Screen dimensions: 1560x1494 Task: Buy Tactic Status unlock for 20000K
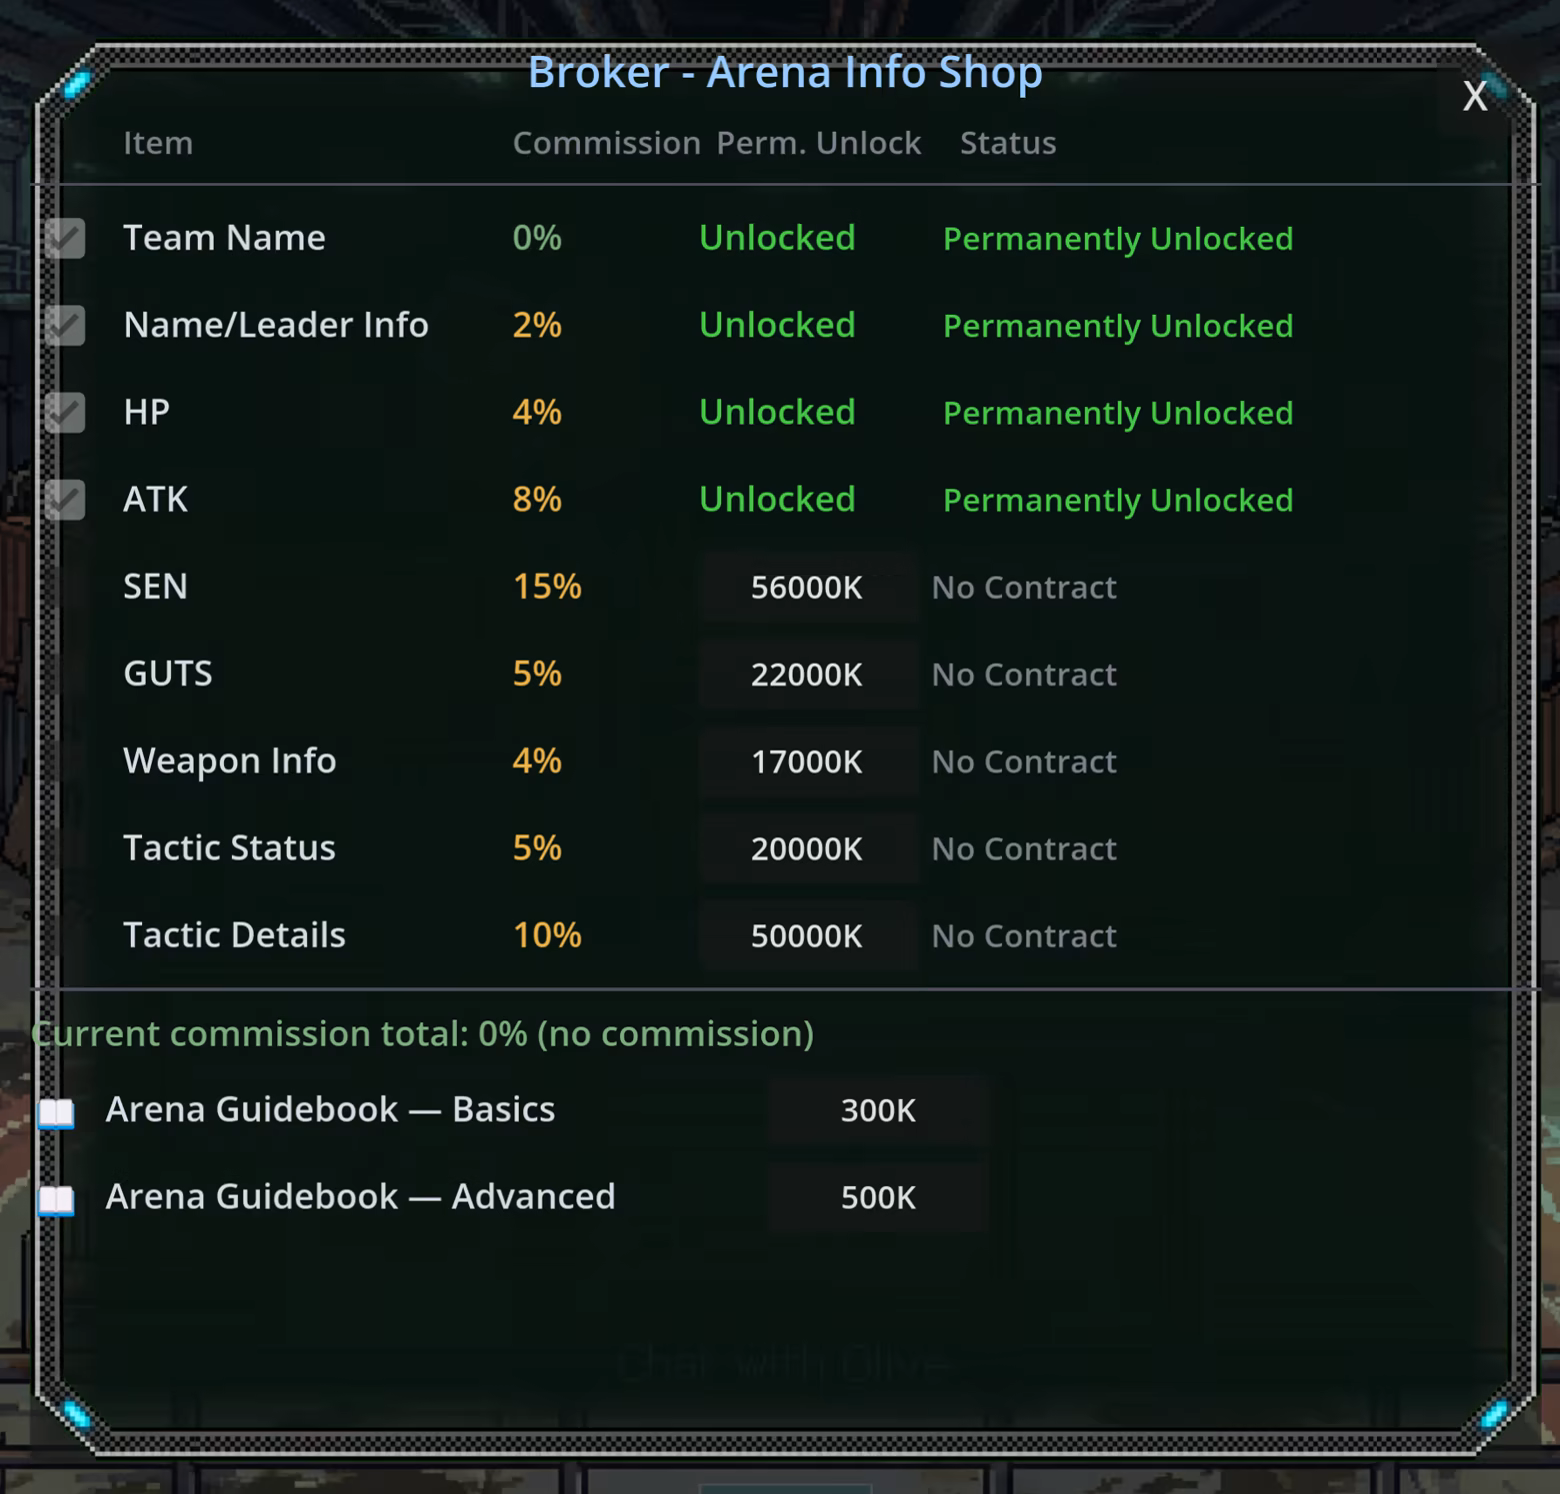(x=807, y=849)
